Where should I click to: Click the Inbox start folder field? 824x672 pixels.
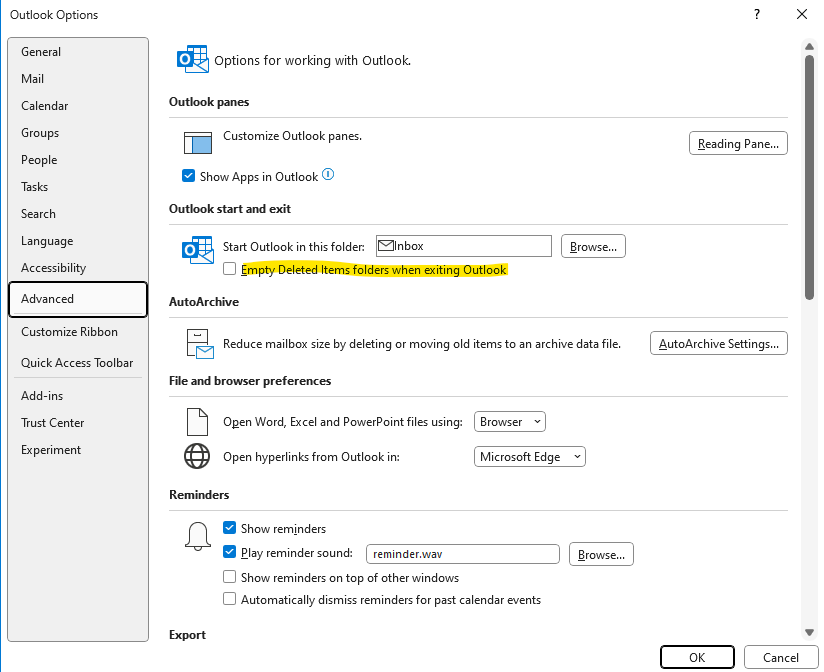point(464,246)
